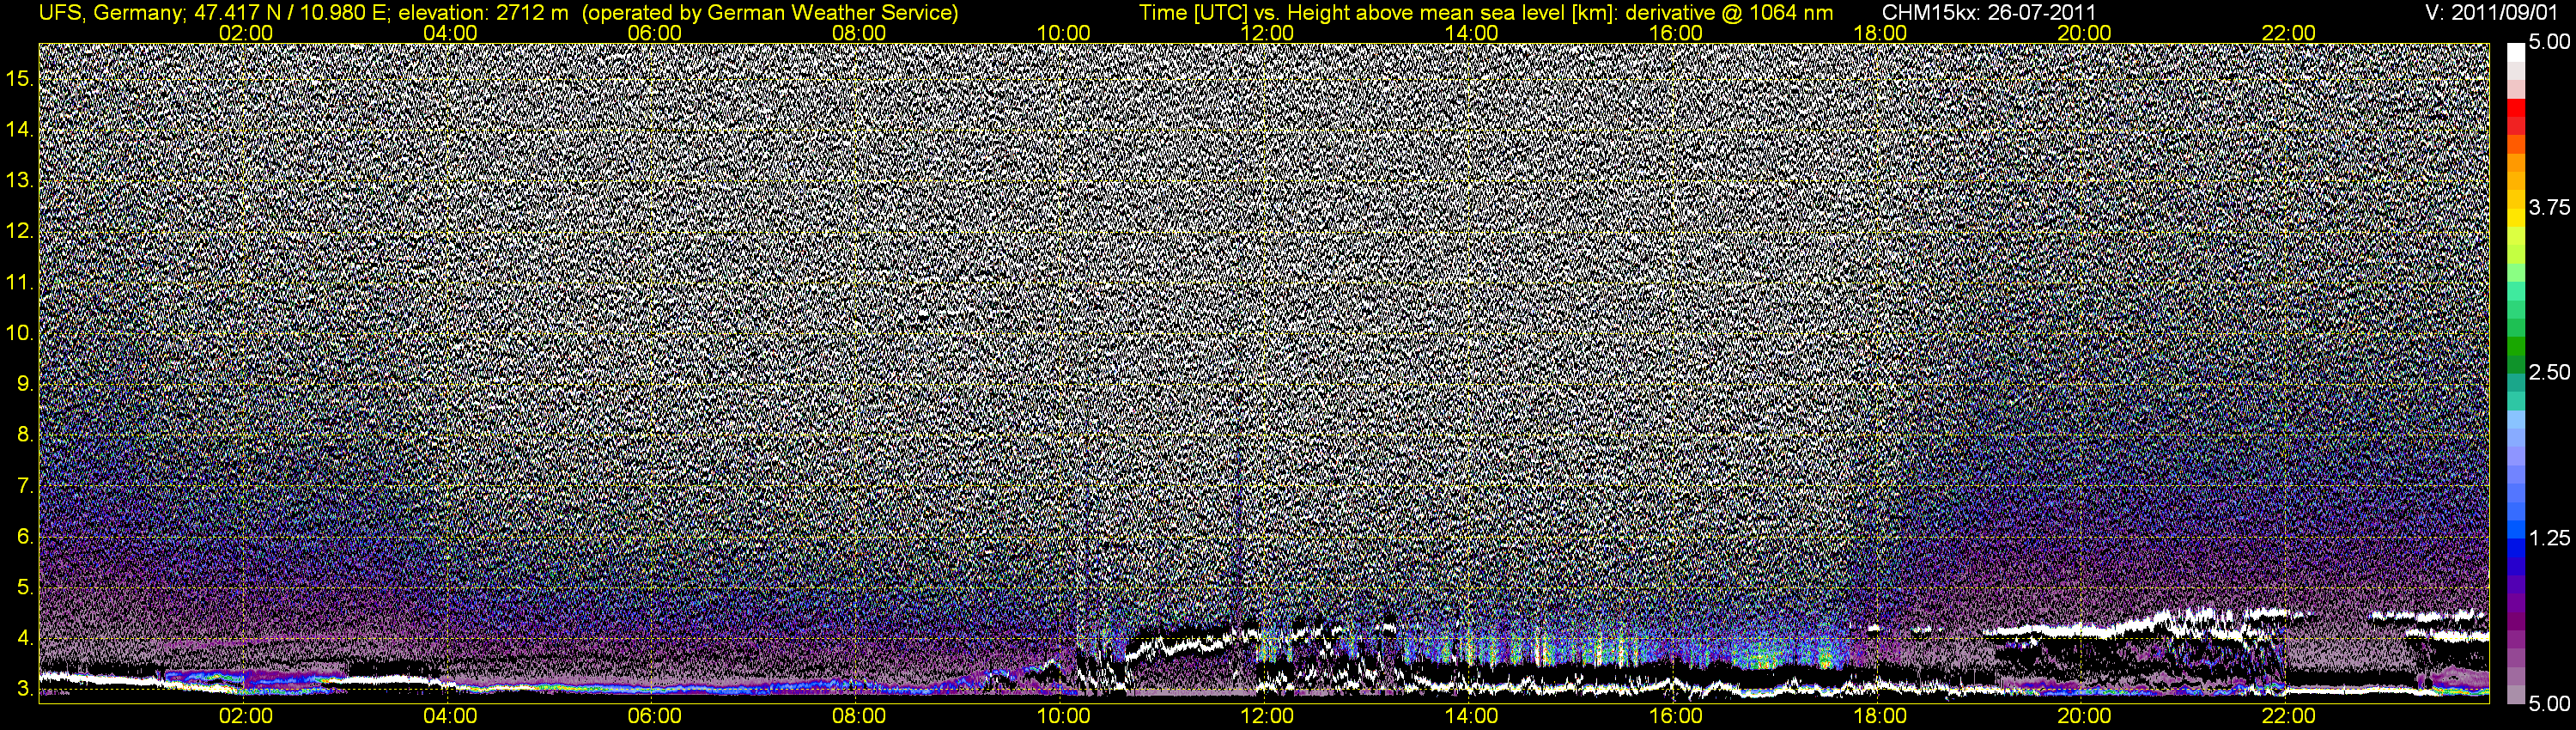Click the text "derivative @ 1064 nm"

coord(1729,13)
